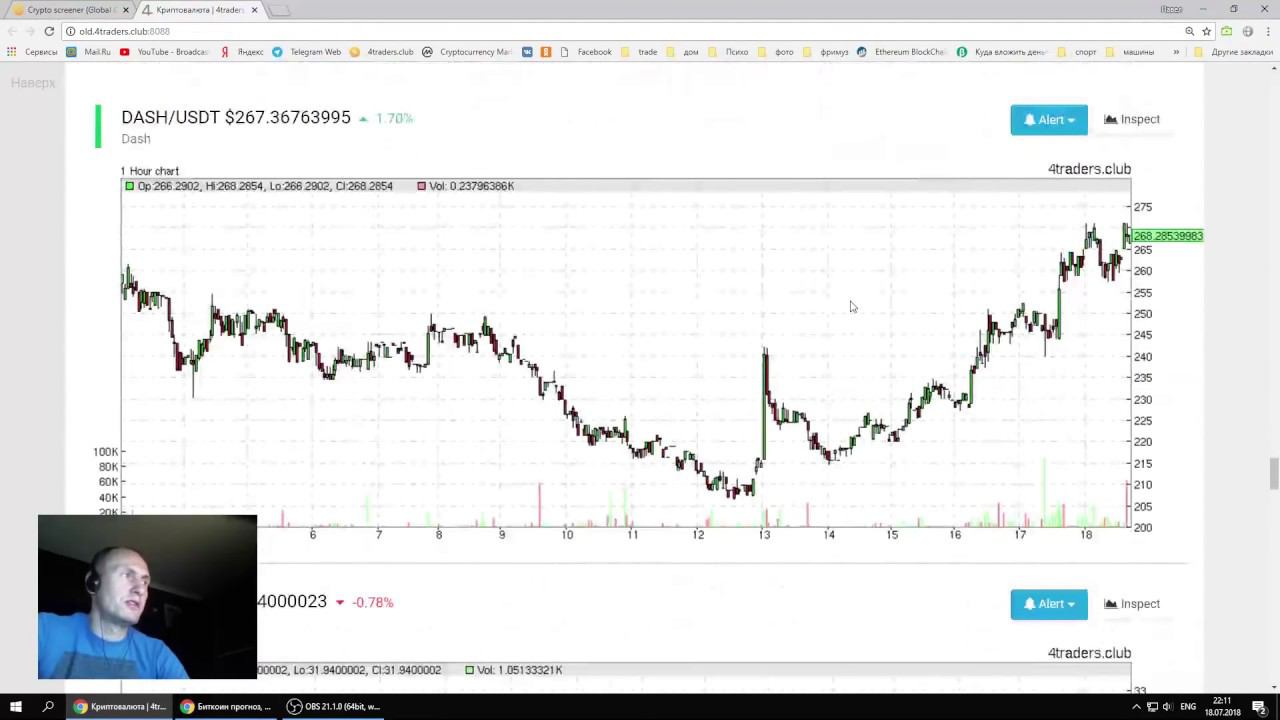
Task: Expand the overflow bookmarks chevron
Action: click(1176, 52)
